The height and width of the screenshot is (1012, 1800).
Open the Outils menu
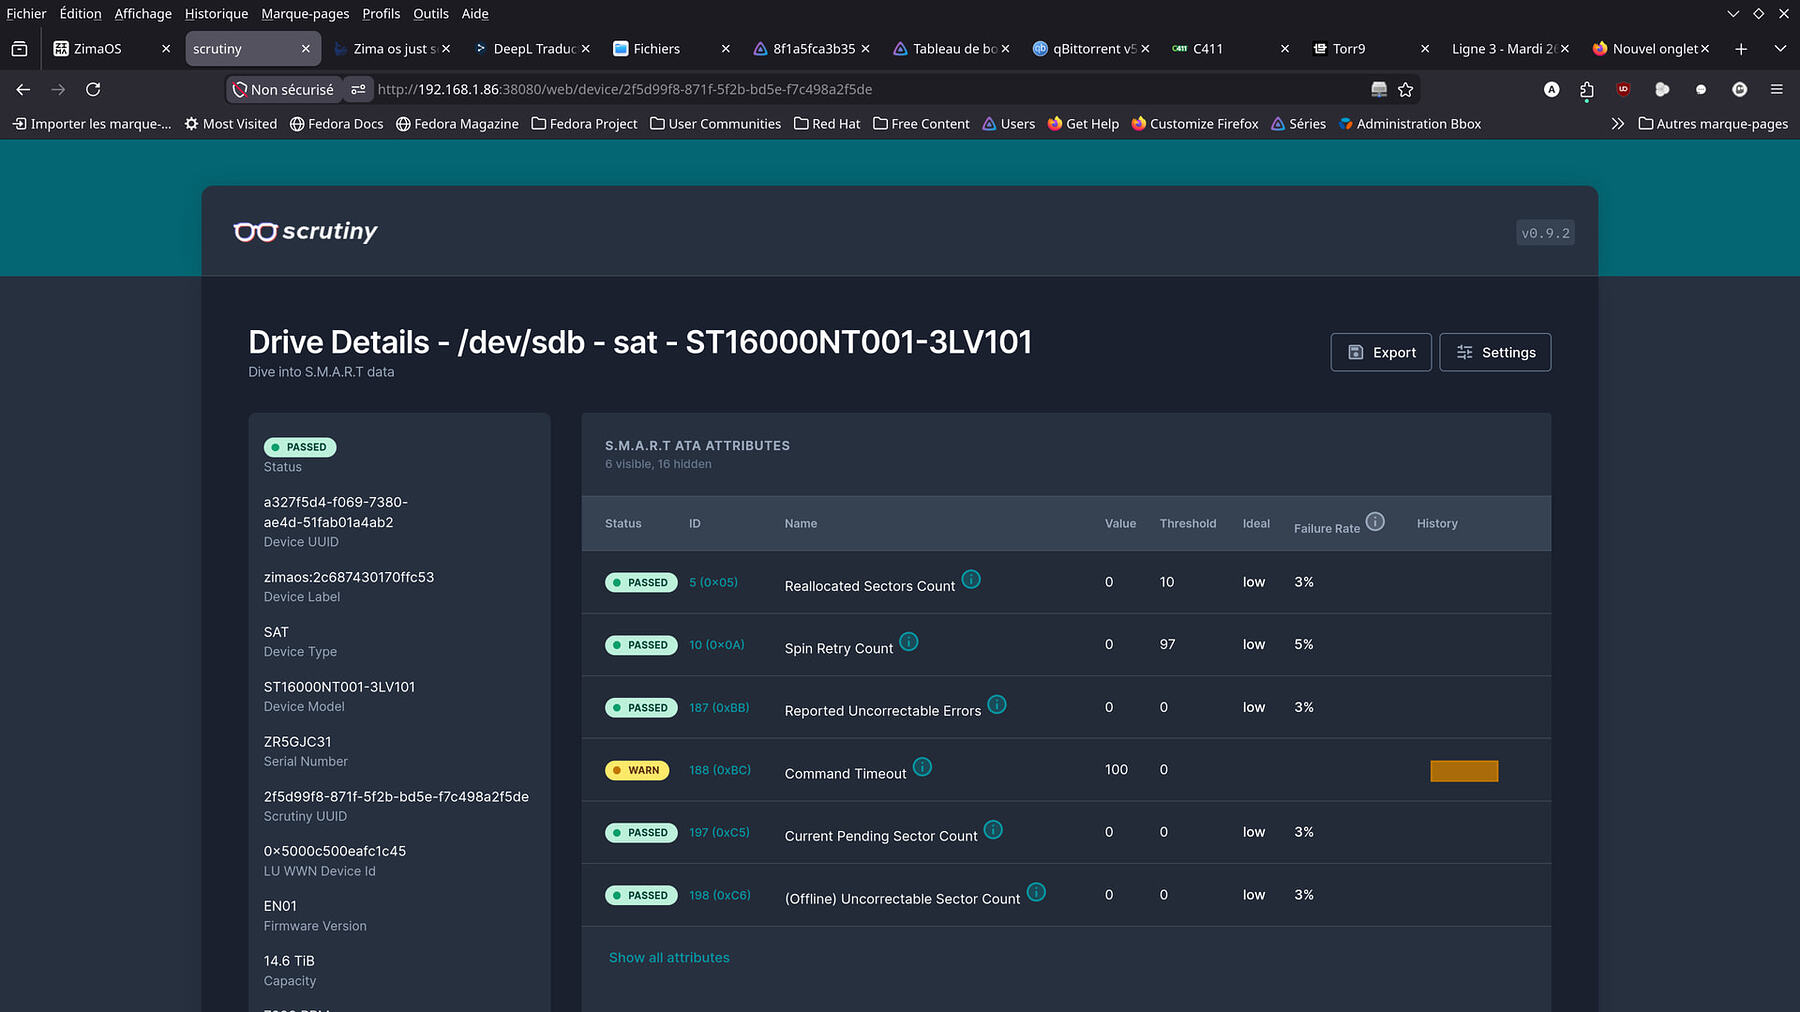tap(431, 13)
